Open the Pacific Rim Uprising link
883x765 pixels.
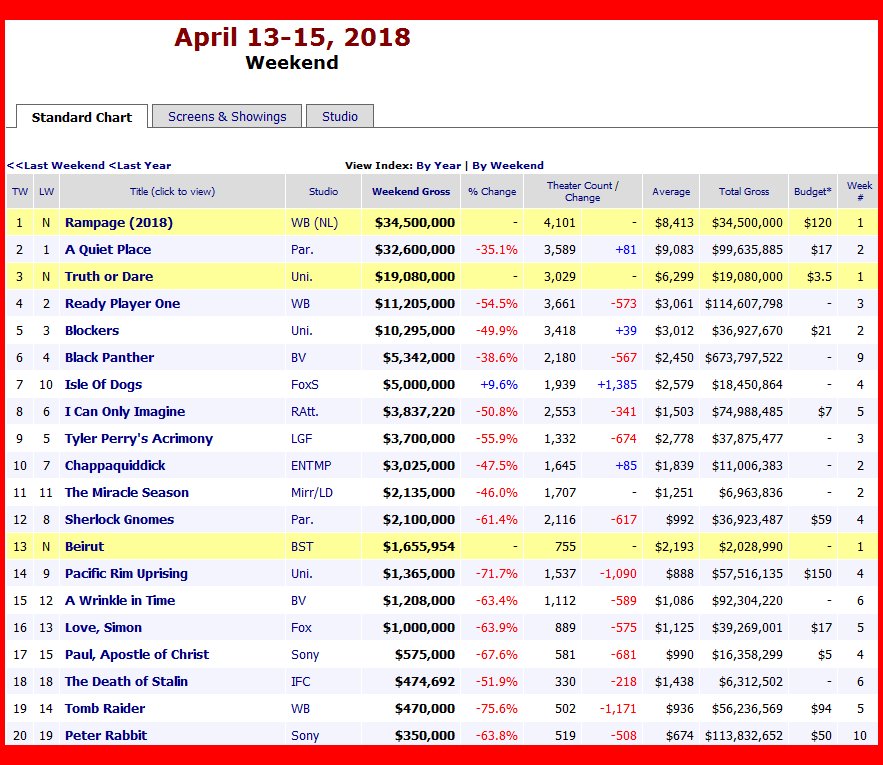tap(126, 574)
